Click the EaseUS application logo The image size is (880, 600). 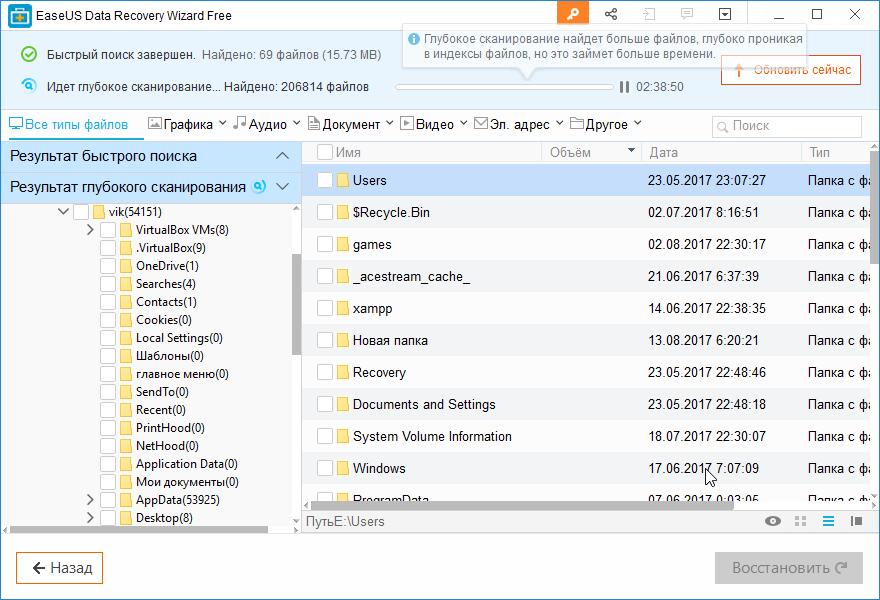point(20,16)
